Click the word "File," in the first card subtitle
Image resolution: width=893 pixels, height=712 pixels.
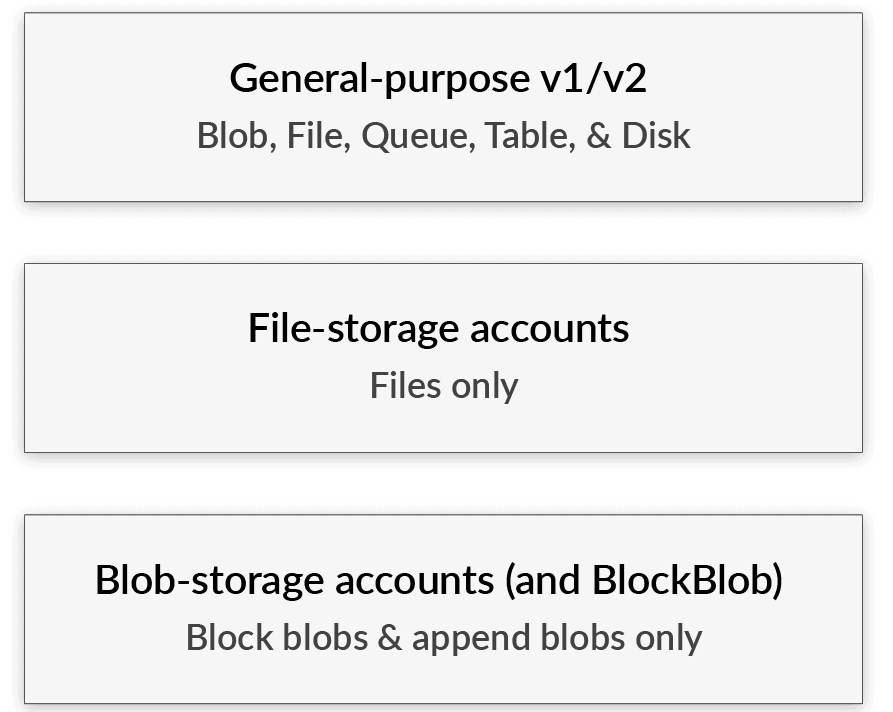click(x=318, y=135)
